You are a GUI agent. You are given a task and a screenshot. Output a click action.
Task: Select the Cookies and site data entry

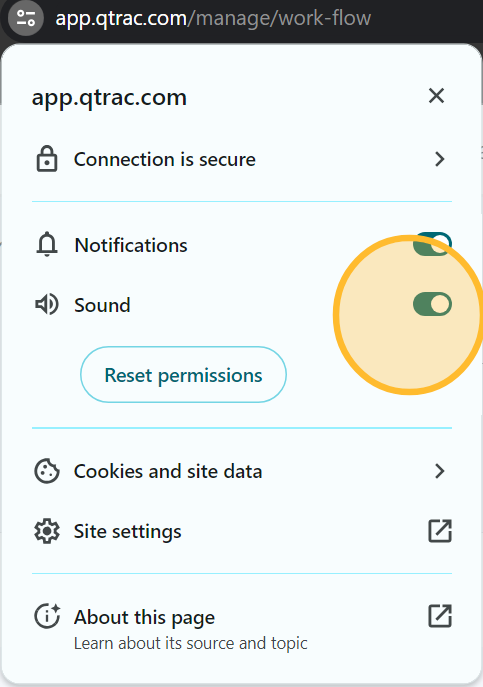point(242,471)
